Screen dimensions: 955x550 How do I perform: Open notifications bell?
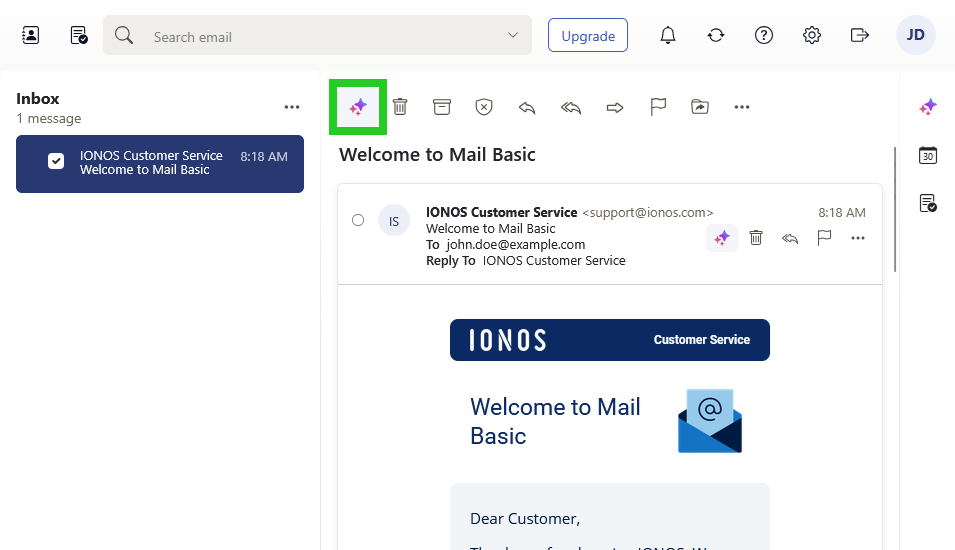coord(668,35)
